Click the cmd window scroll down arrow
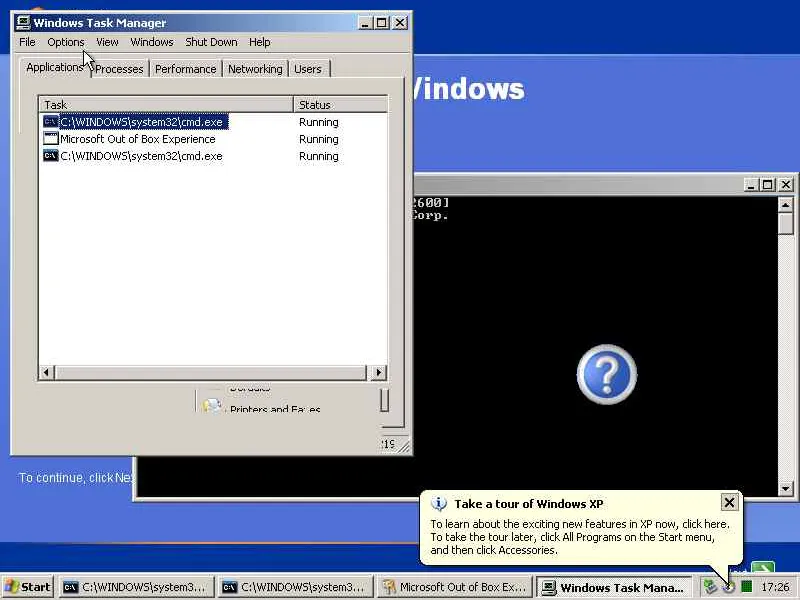The height and width of the screenshot is (600, 800). pyautogui.click(x=785, y=489)
